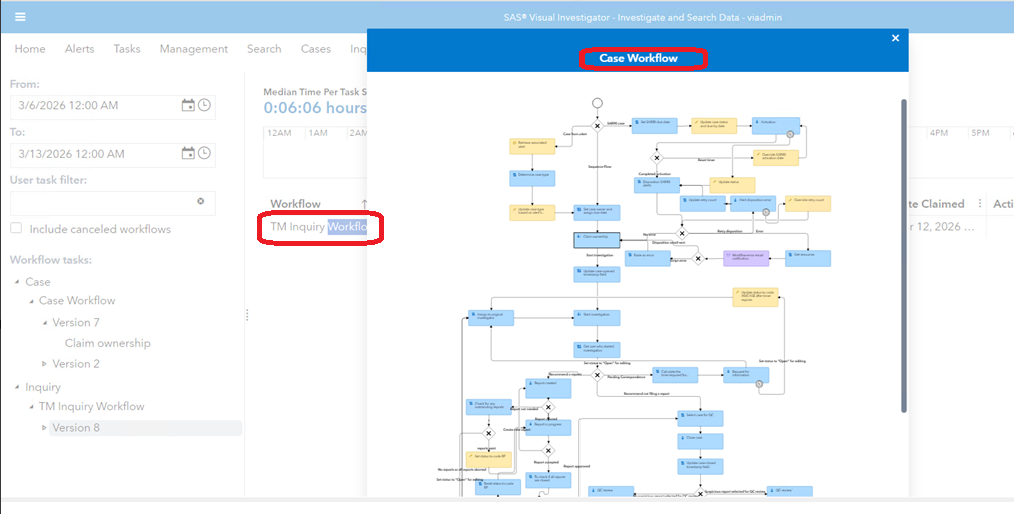Screen dimensions: 1023x514
Task: Select Workflow error email notification node
Action: pos(746,258)
